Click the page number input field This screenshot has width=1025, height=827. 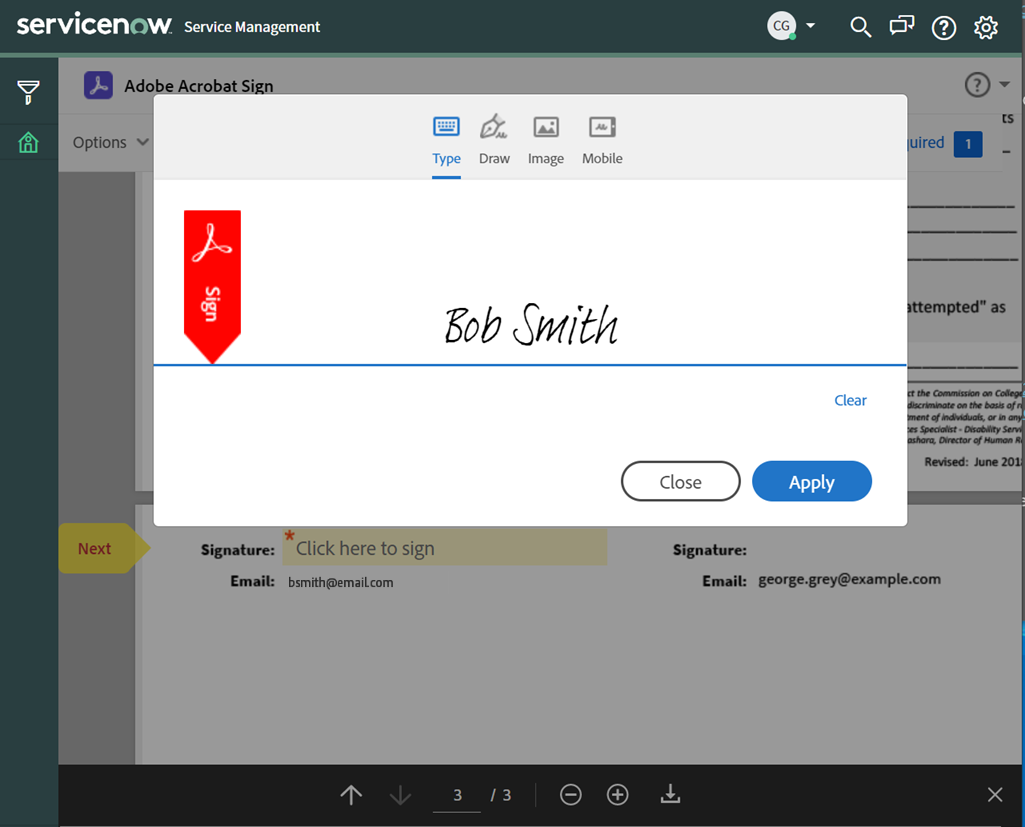456,794
